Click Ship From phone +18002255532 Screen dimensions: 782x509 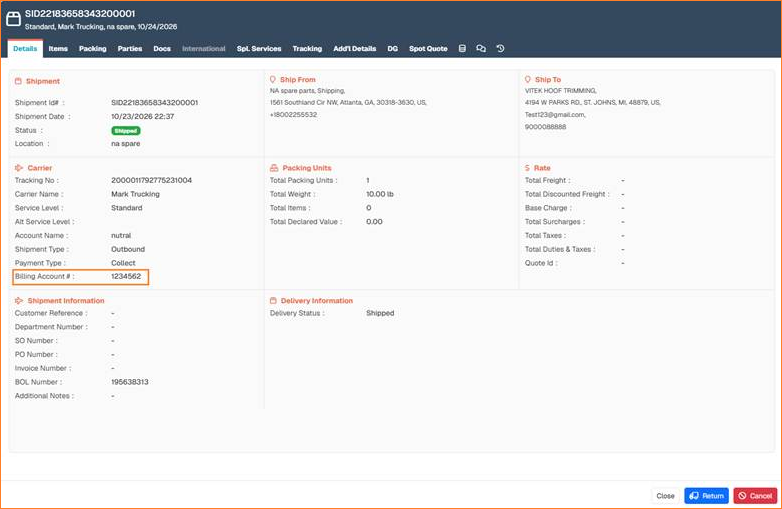pos(293,115)
